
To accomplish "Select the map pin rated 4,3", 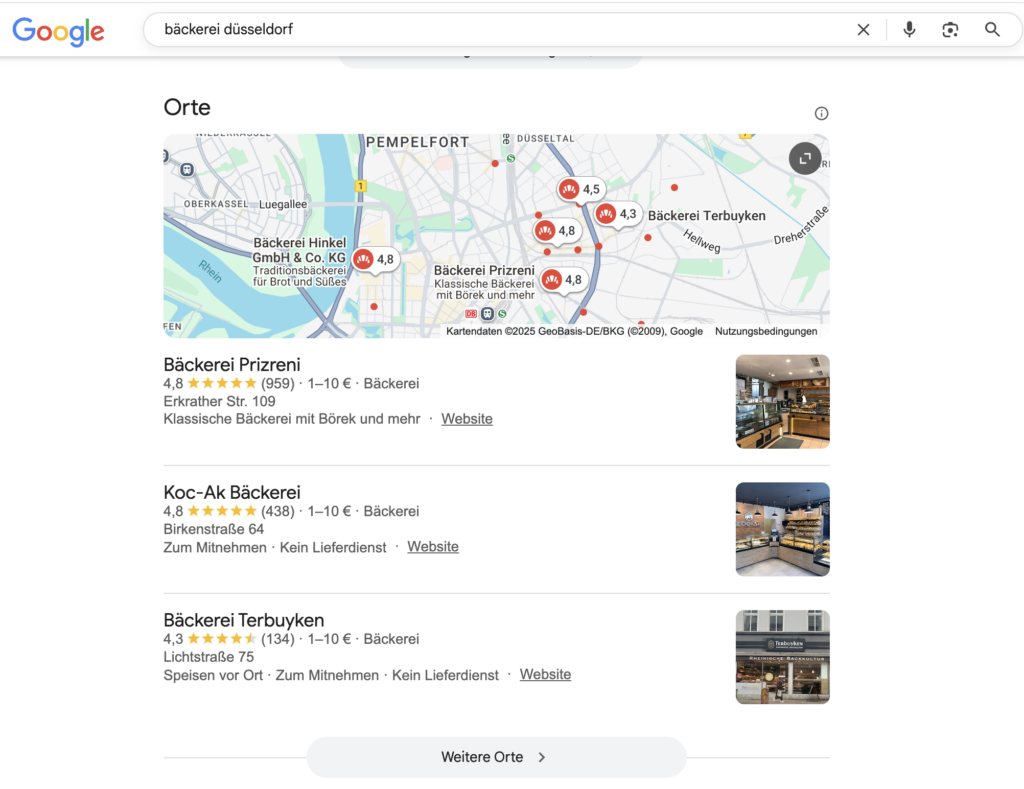I will (617, 214).
